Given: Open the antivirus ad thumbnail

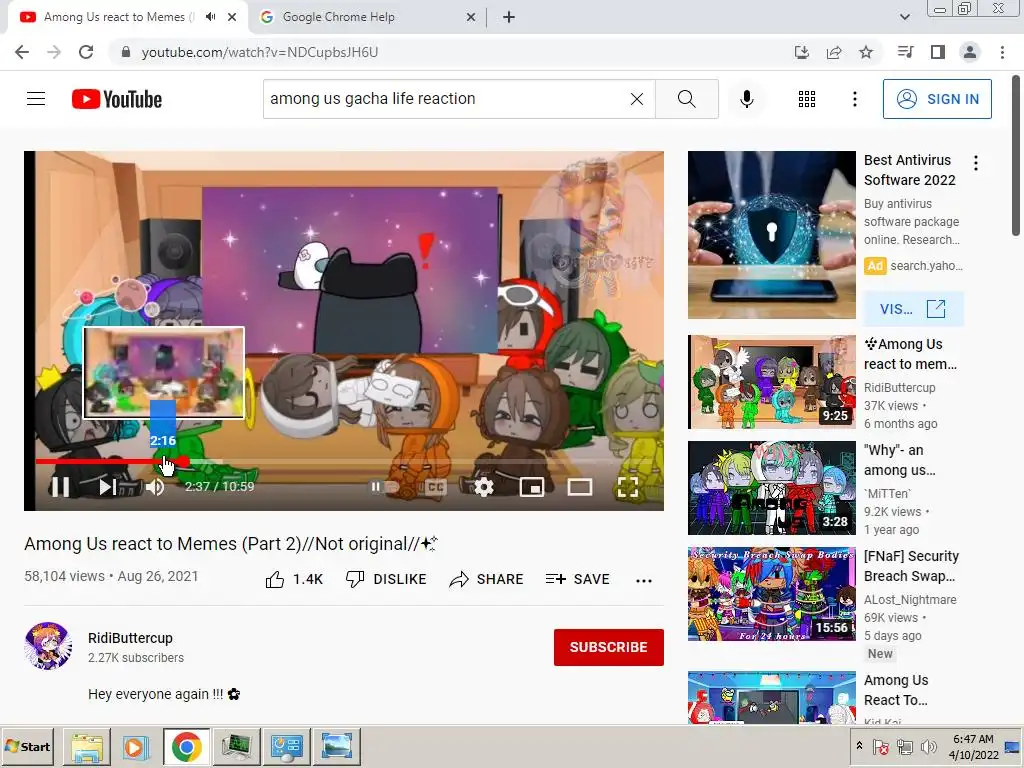Looking at the screenshot, I should [x=771, y=234].
